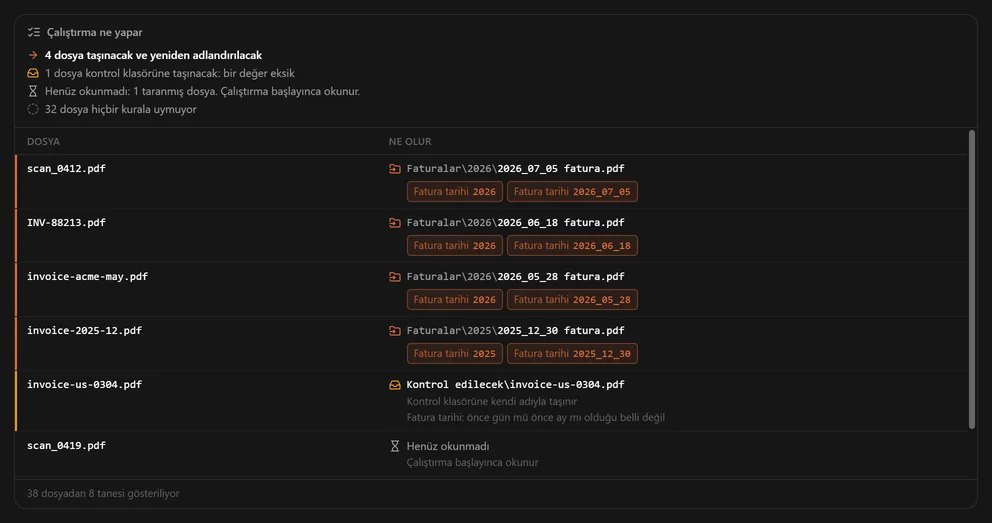Select the invoice-us-0304.pdf file row

[x=492, y=401]
